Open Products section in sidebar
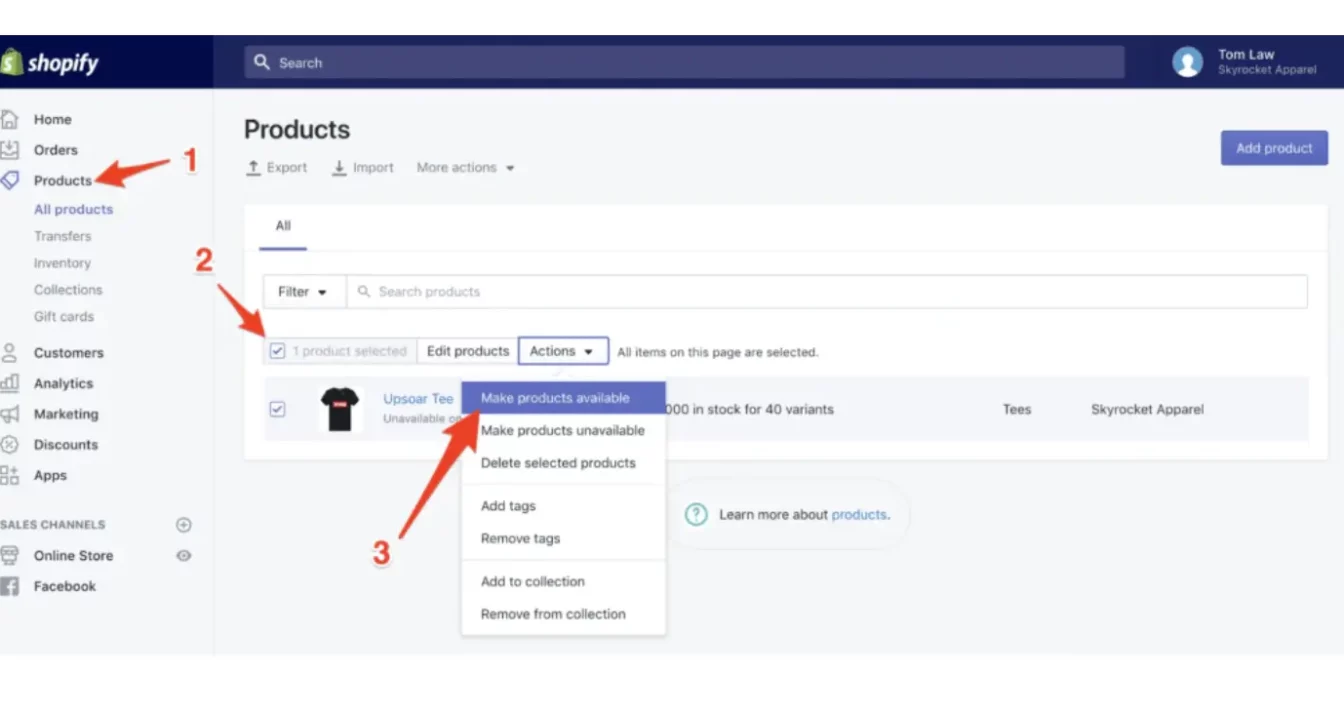This screenshot has height=714, width=1344. [x=63, y=181]
